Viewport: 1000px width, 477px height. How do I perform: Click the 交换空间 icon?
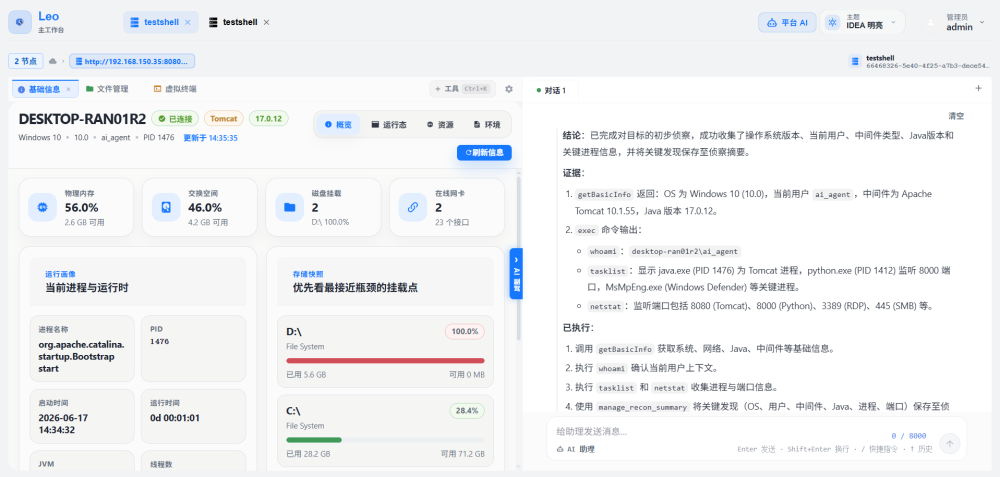[166, 207]
